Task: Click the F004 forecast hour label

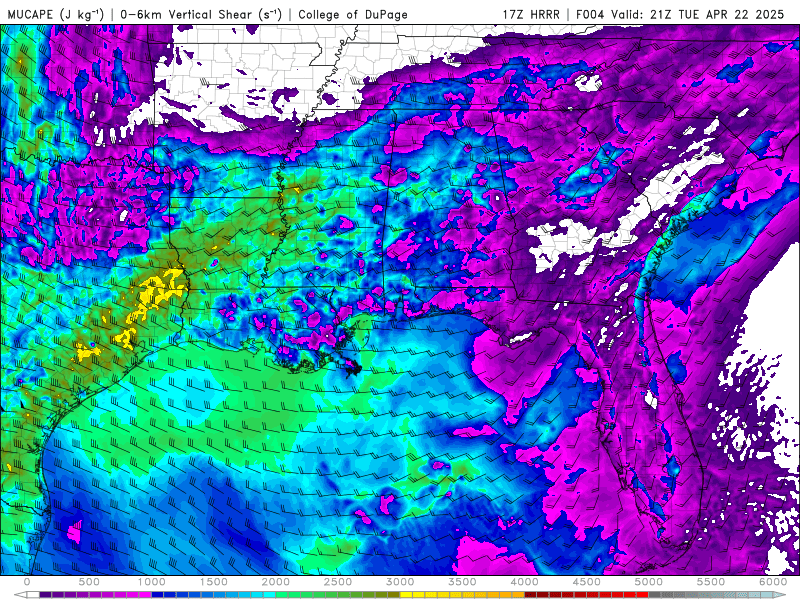Action: pos(592,14)
